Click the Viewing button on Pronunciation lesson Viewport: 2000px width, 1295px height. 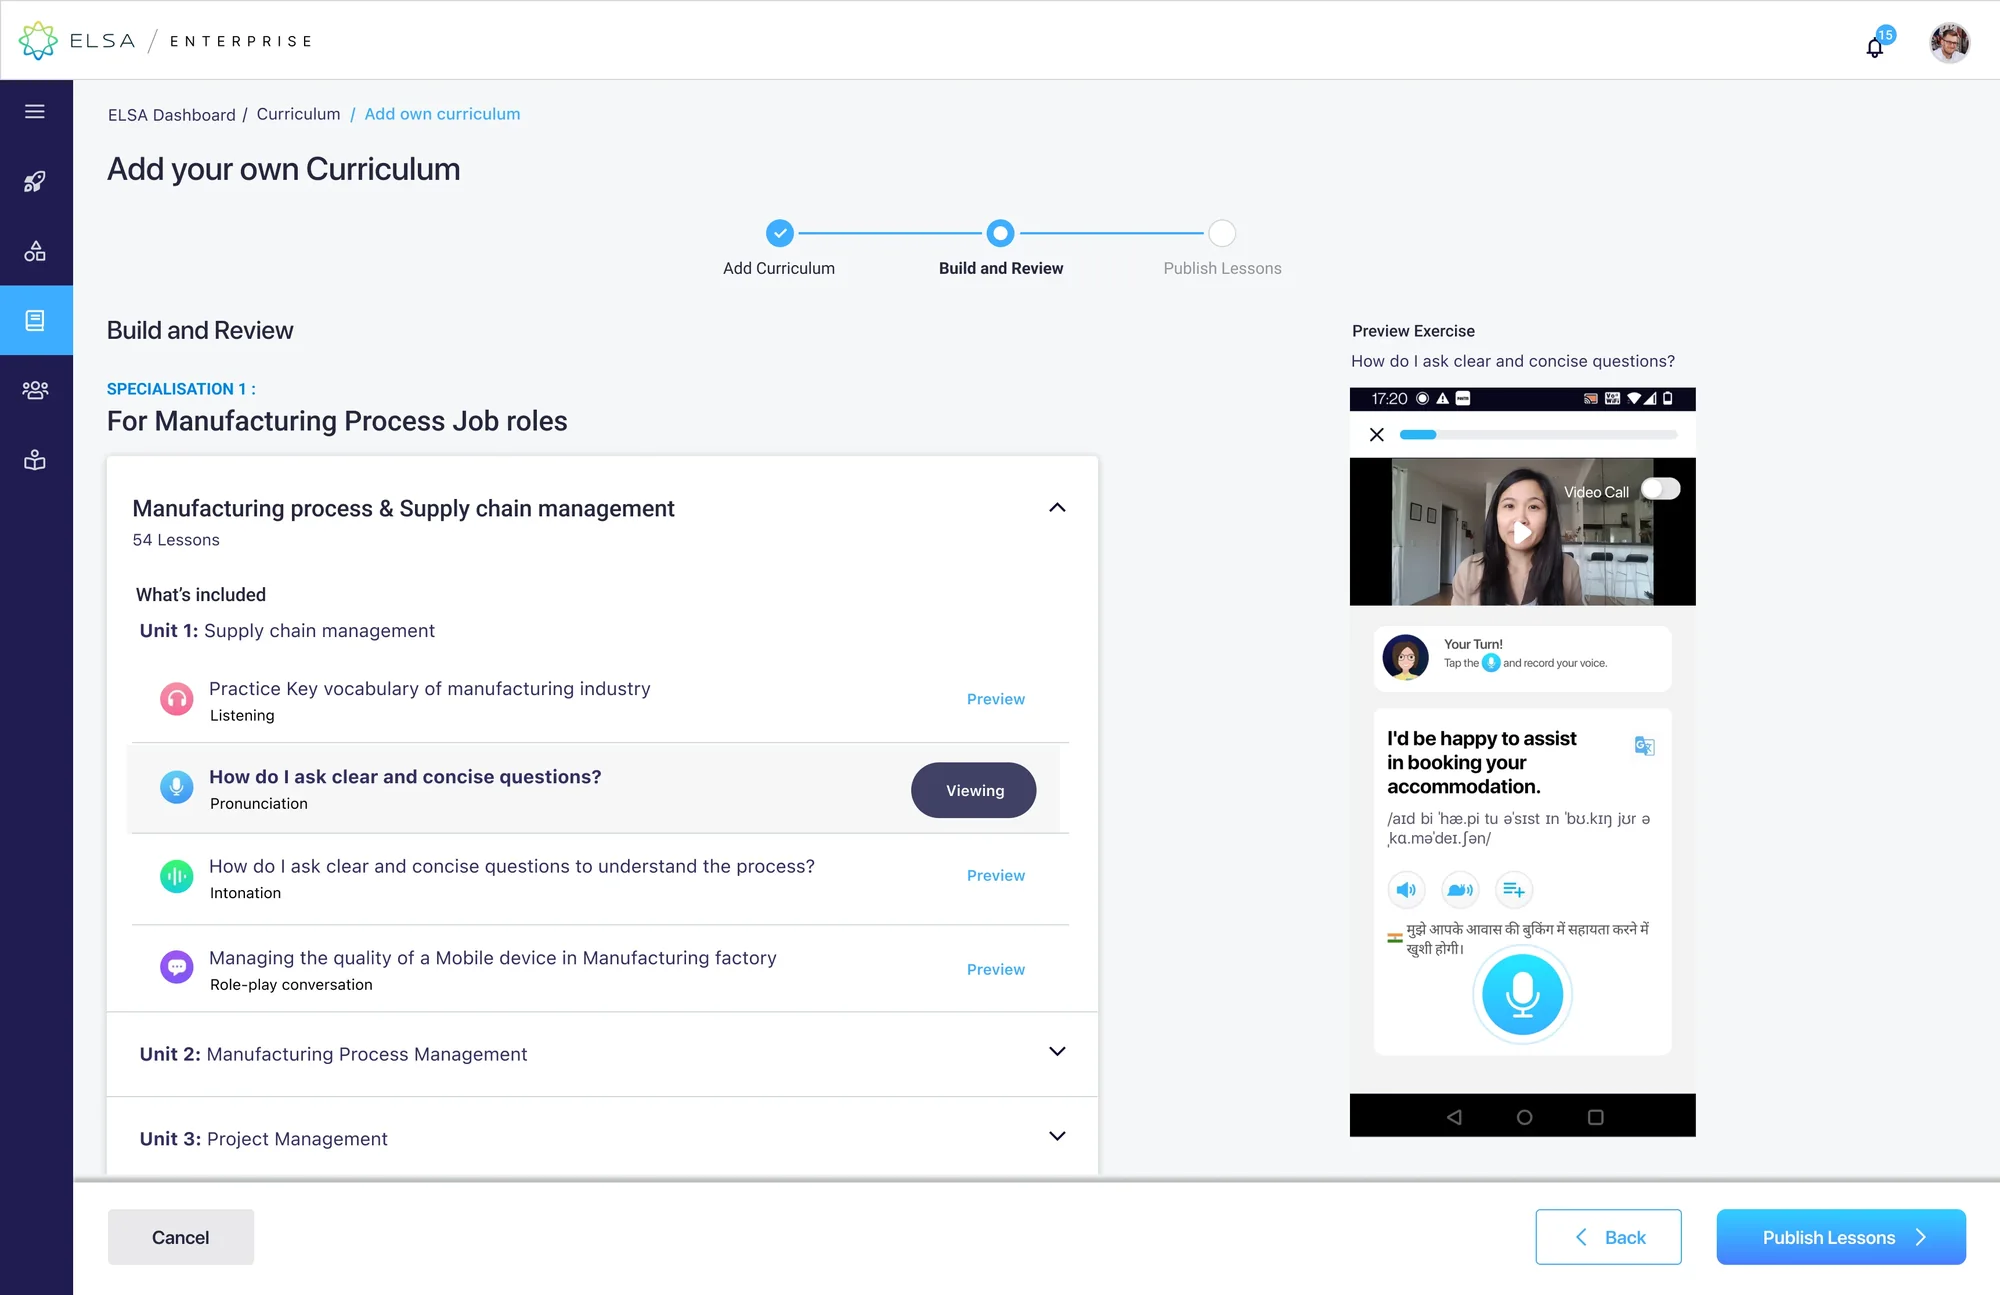tap(974, 790)
